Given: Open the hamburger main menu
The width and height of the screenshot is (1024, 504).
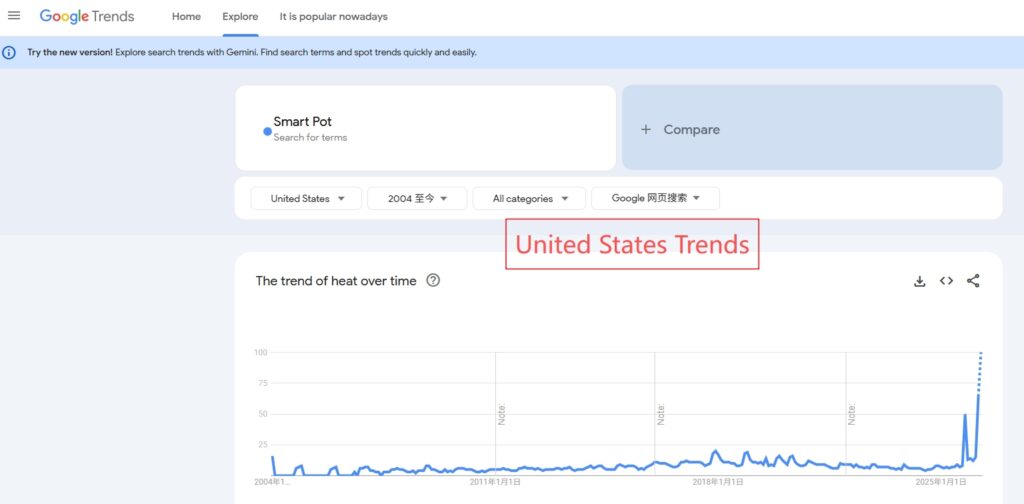Looking at the screenshot, I should [14, 16].
